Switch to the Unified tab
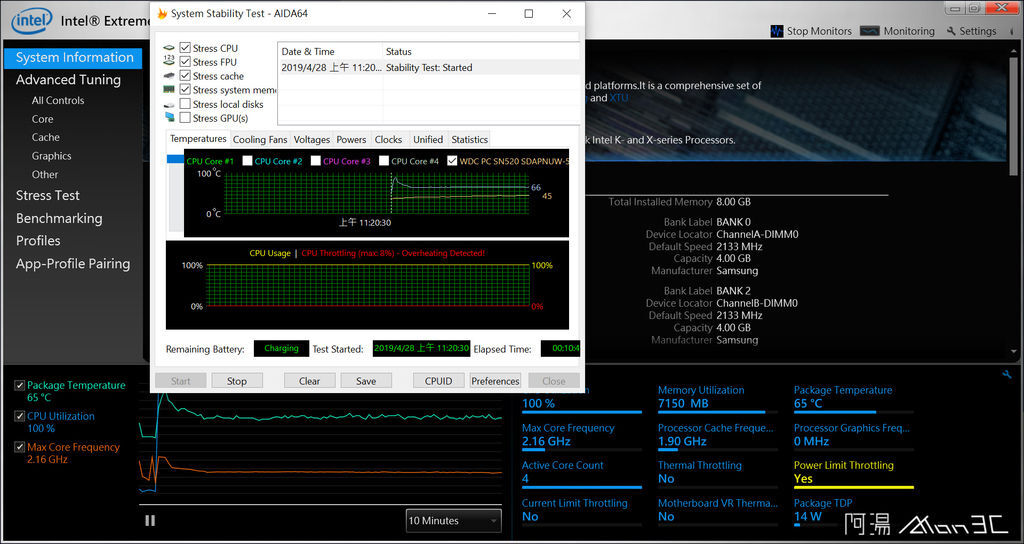 pos(428,139)
